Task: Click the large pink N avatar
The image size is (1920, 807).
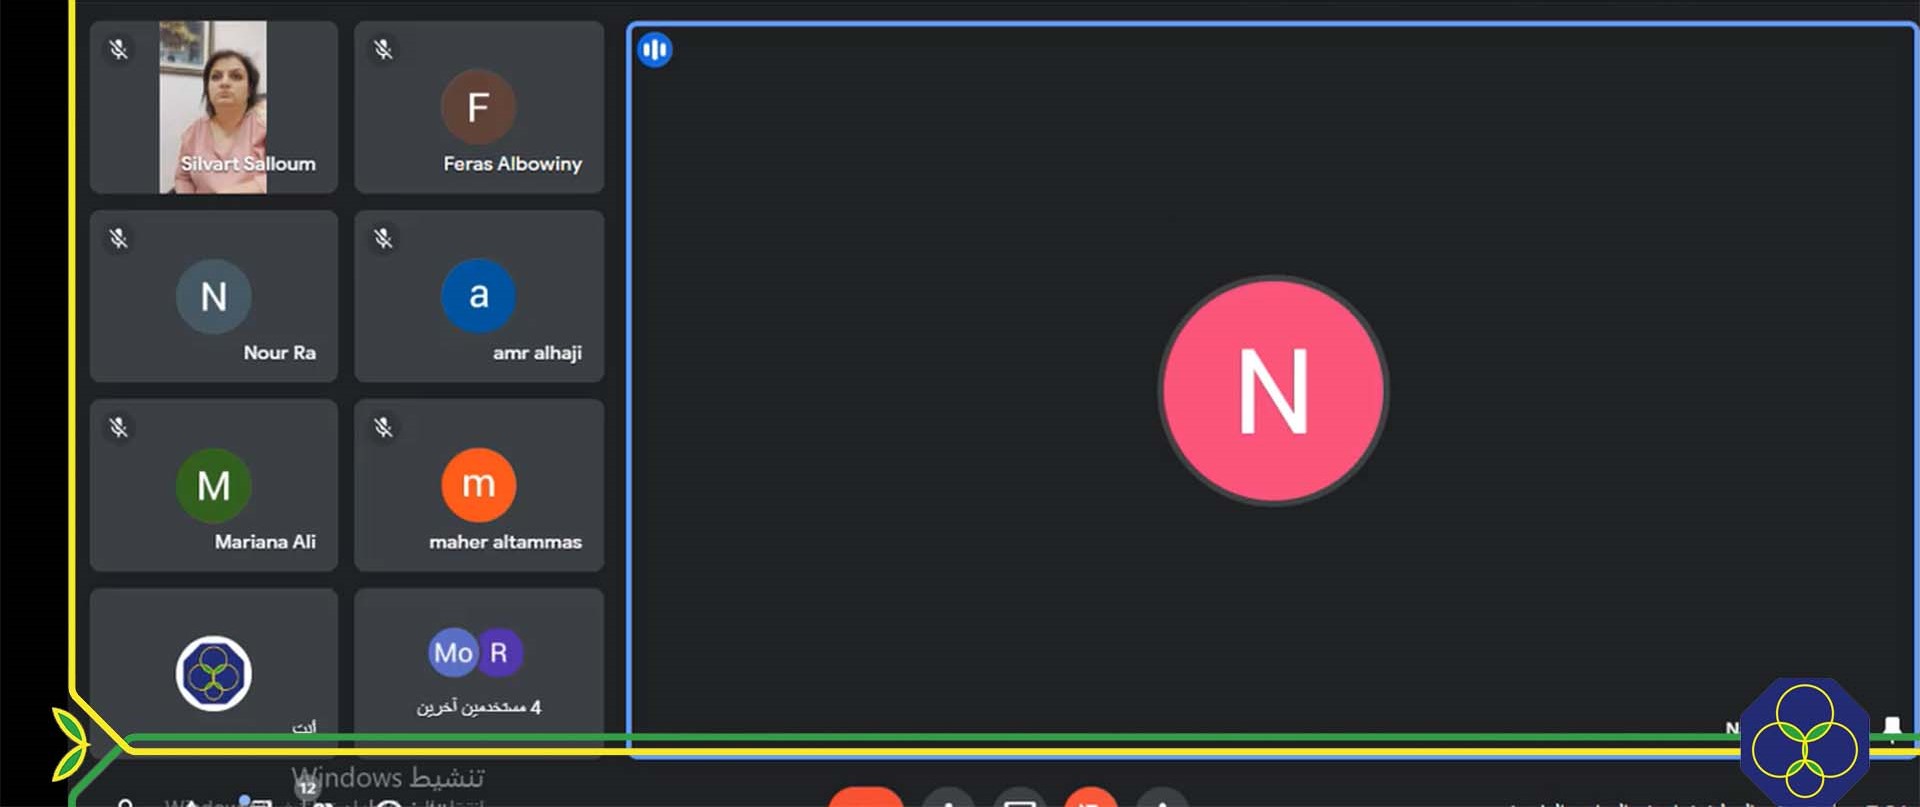Action: pos(1273,391)
